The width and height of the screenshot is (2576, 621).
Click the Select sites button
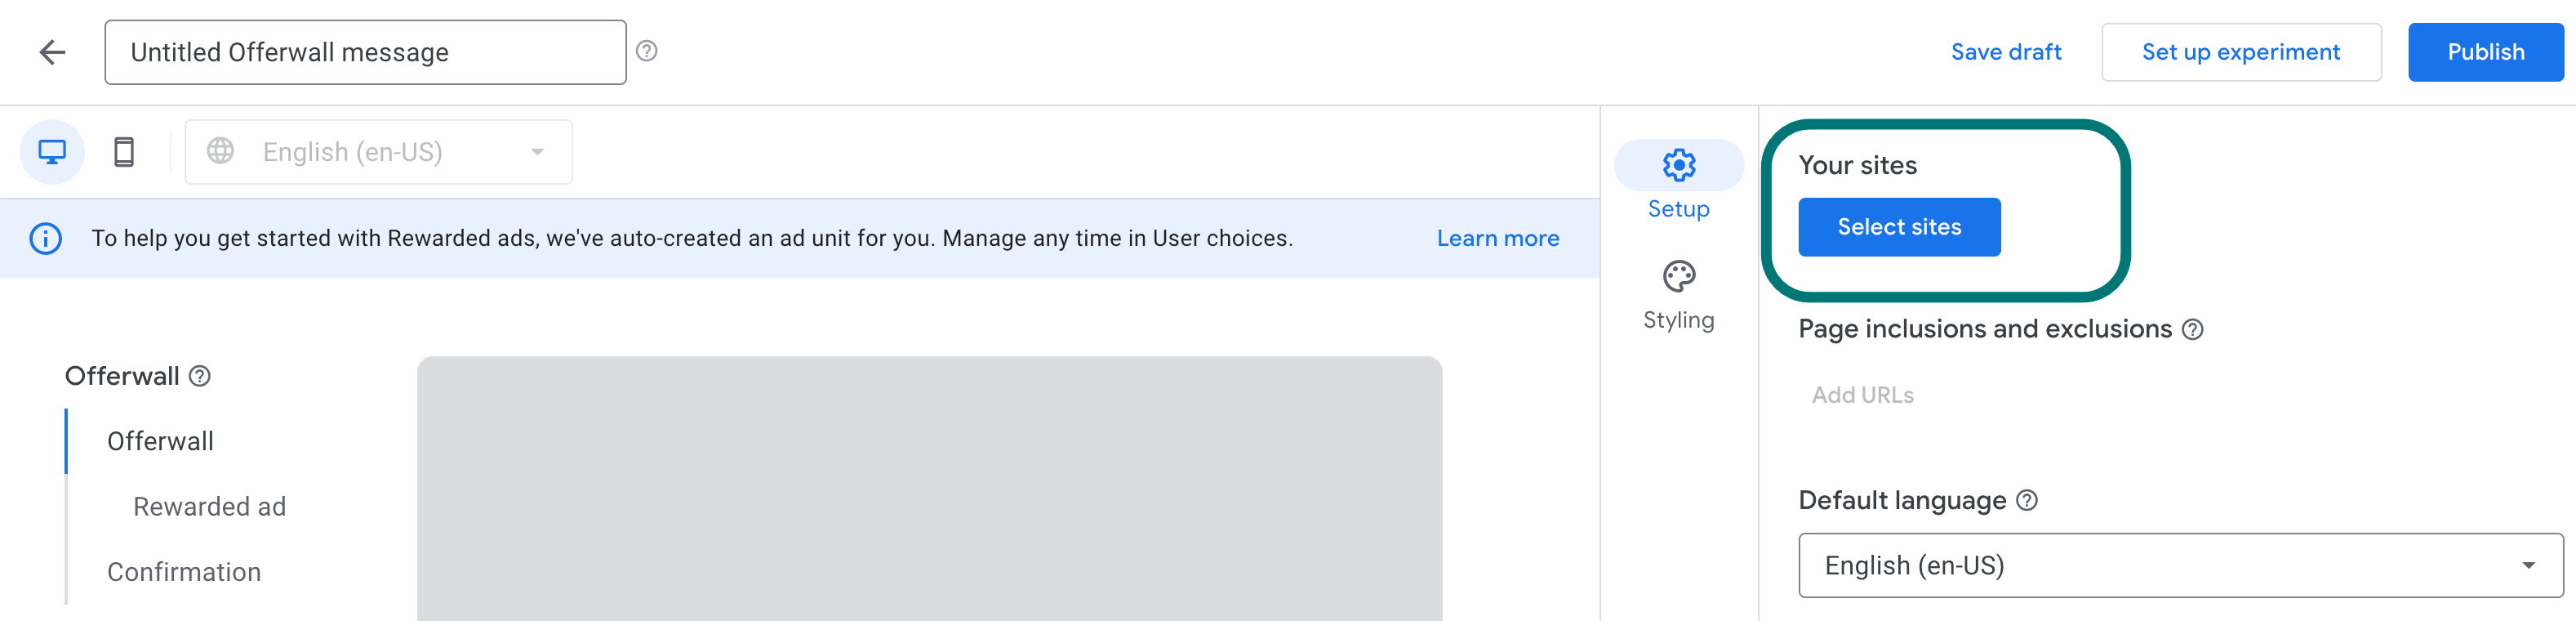click(x=1899, y=227)
